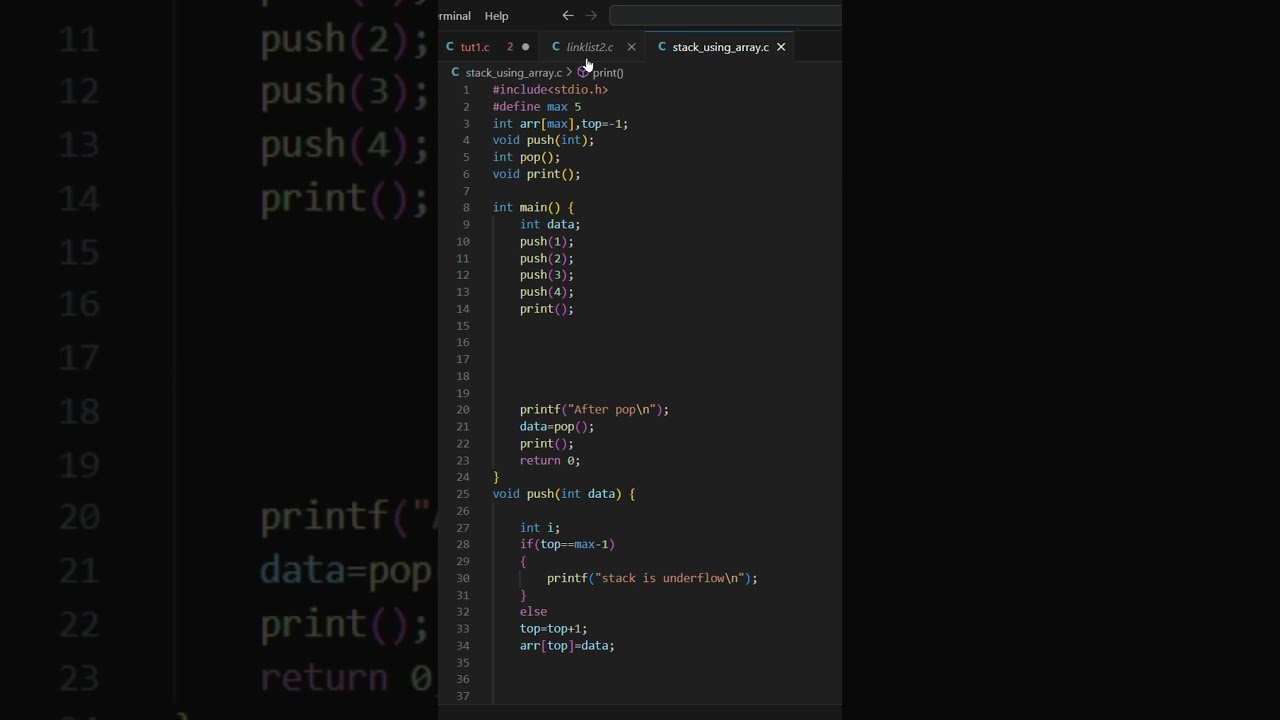Switch to the tut1.c tab

[475, 47]
